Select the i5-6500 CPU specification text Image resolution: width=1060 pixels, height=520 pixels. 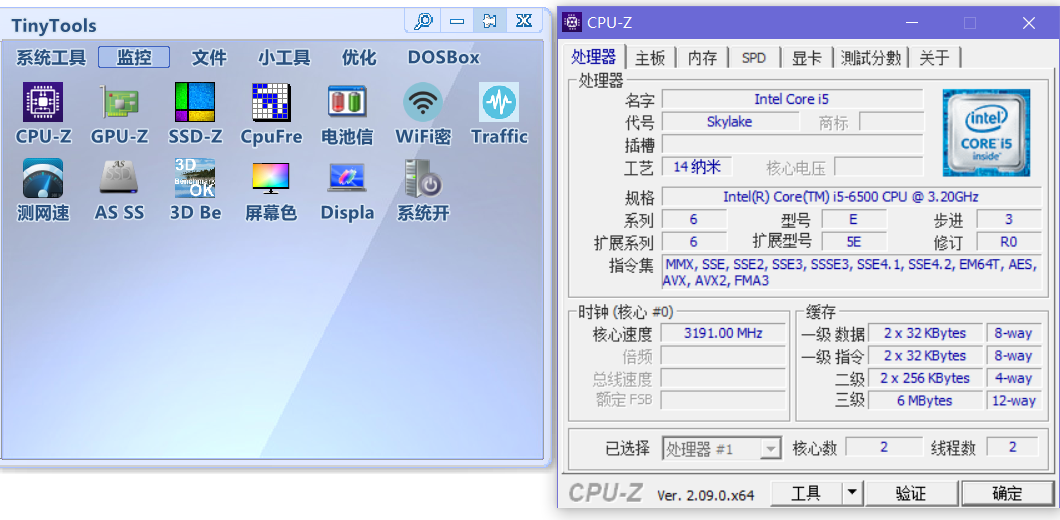pyautogui.click(x=851, y=197)
